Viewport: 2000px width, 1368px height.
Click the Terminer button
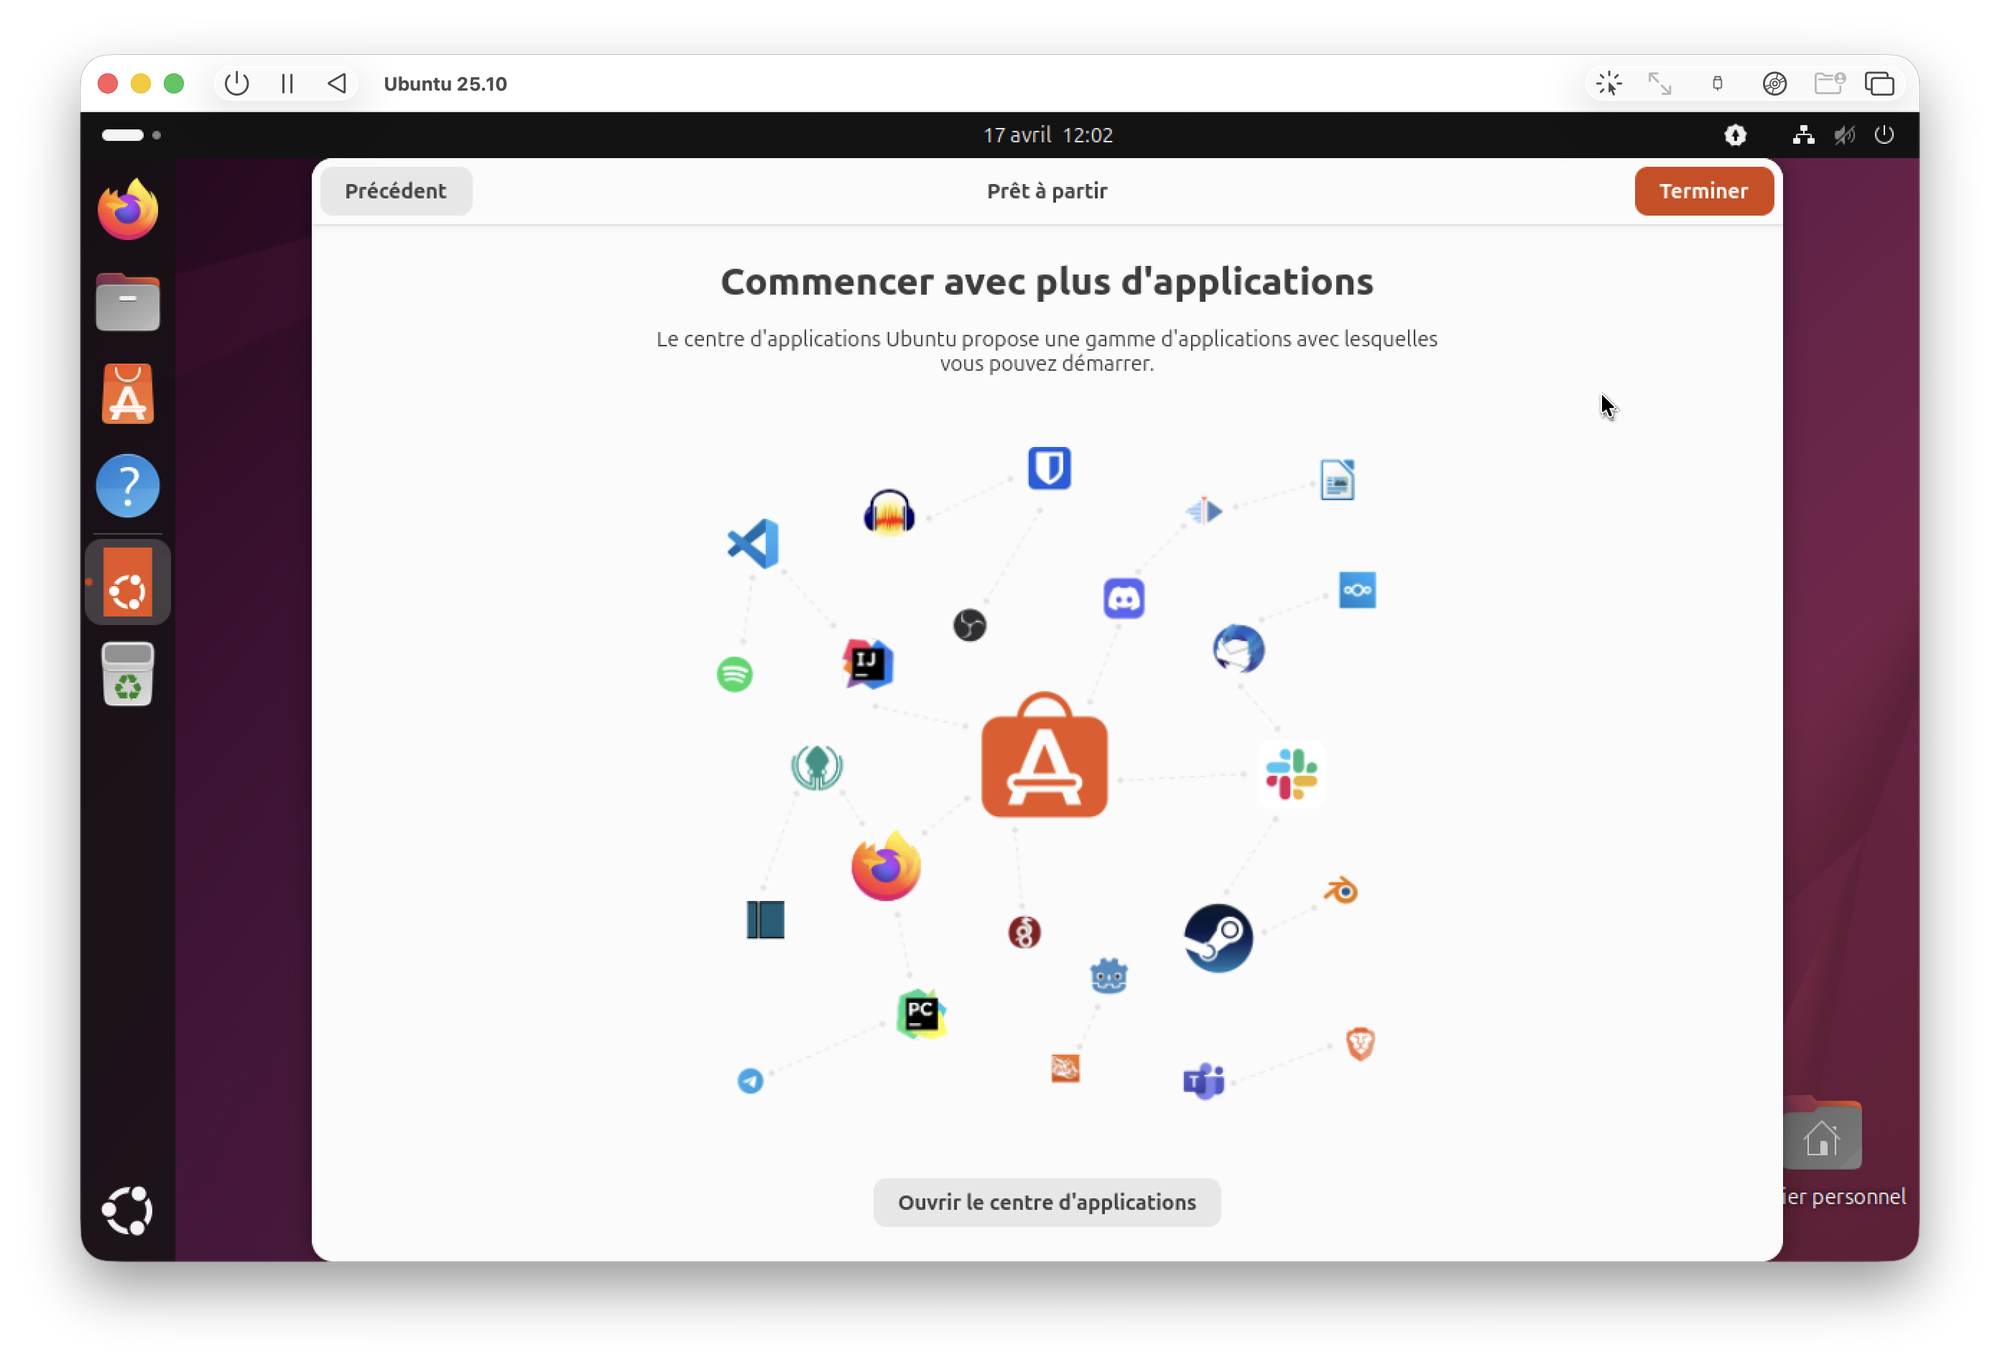click(1703, 191)
